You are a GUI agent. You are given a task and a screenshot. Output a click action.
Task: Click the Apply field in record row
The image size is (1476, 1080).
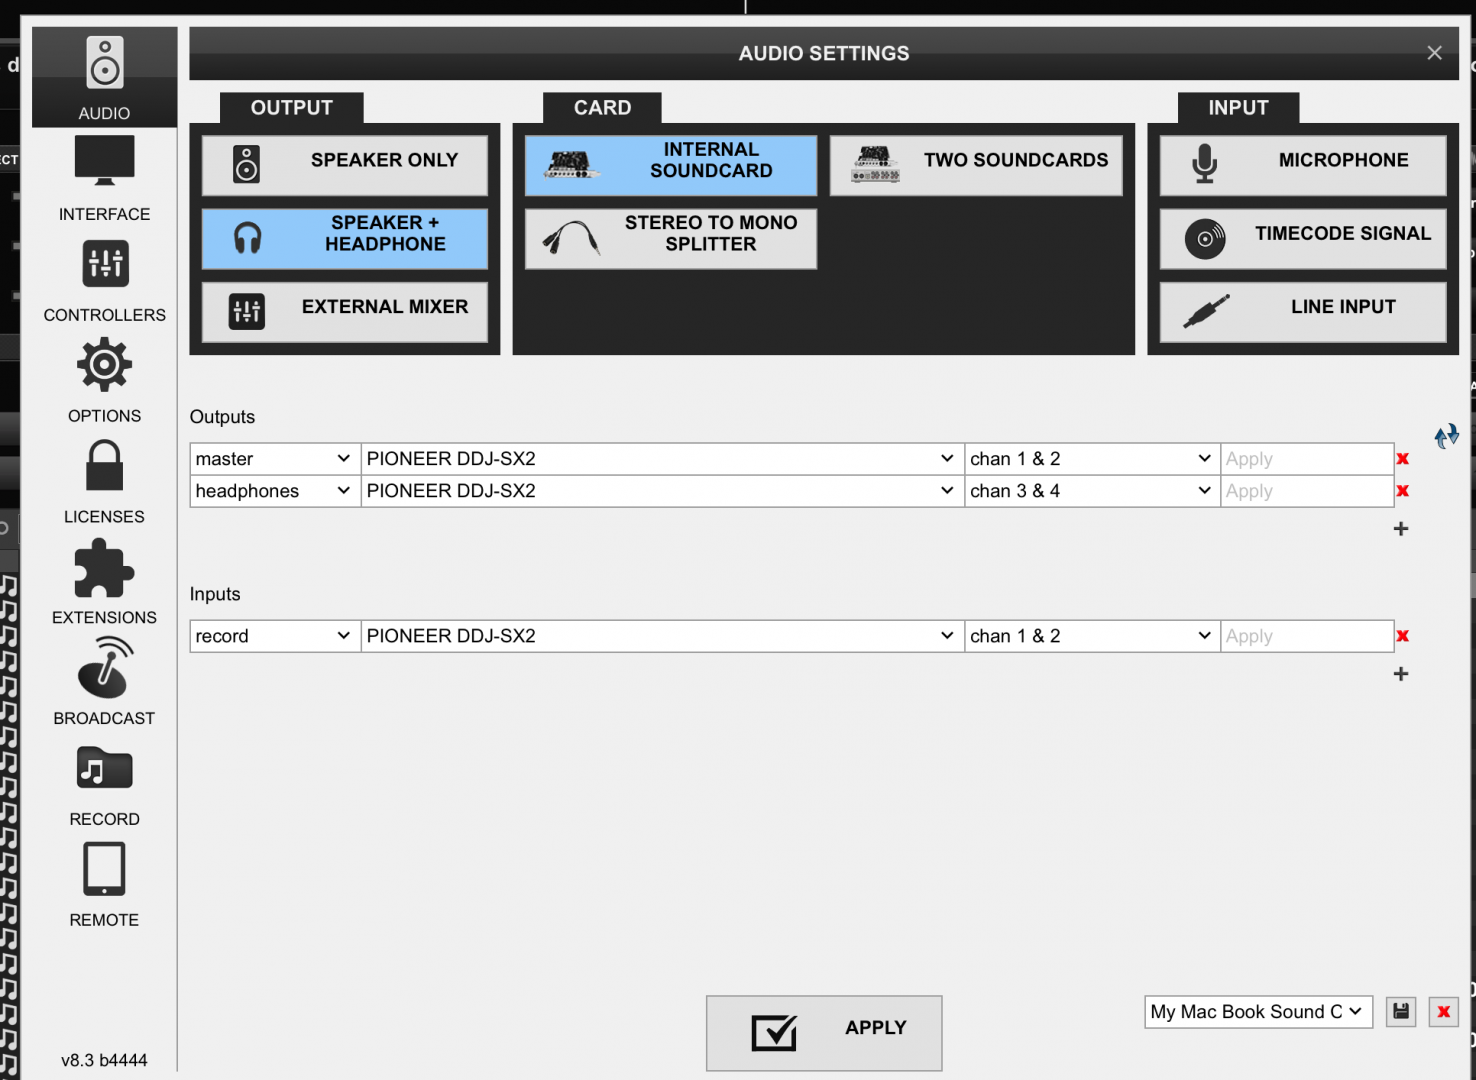[x=1307, y=636]
